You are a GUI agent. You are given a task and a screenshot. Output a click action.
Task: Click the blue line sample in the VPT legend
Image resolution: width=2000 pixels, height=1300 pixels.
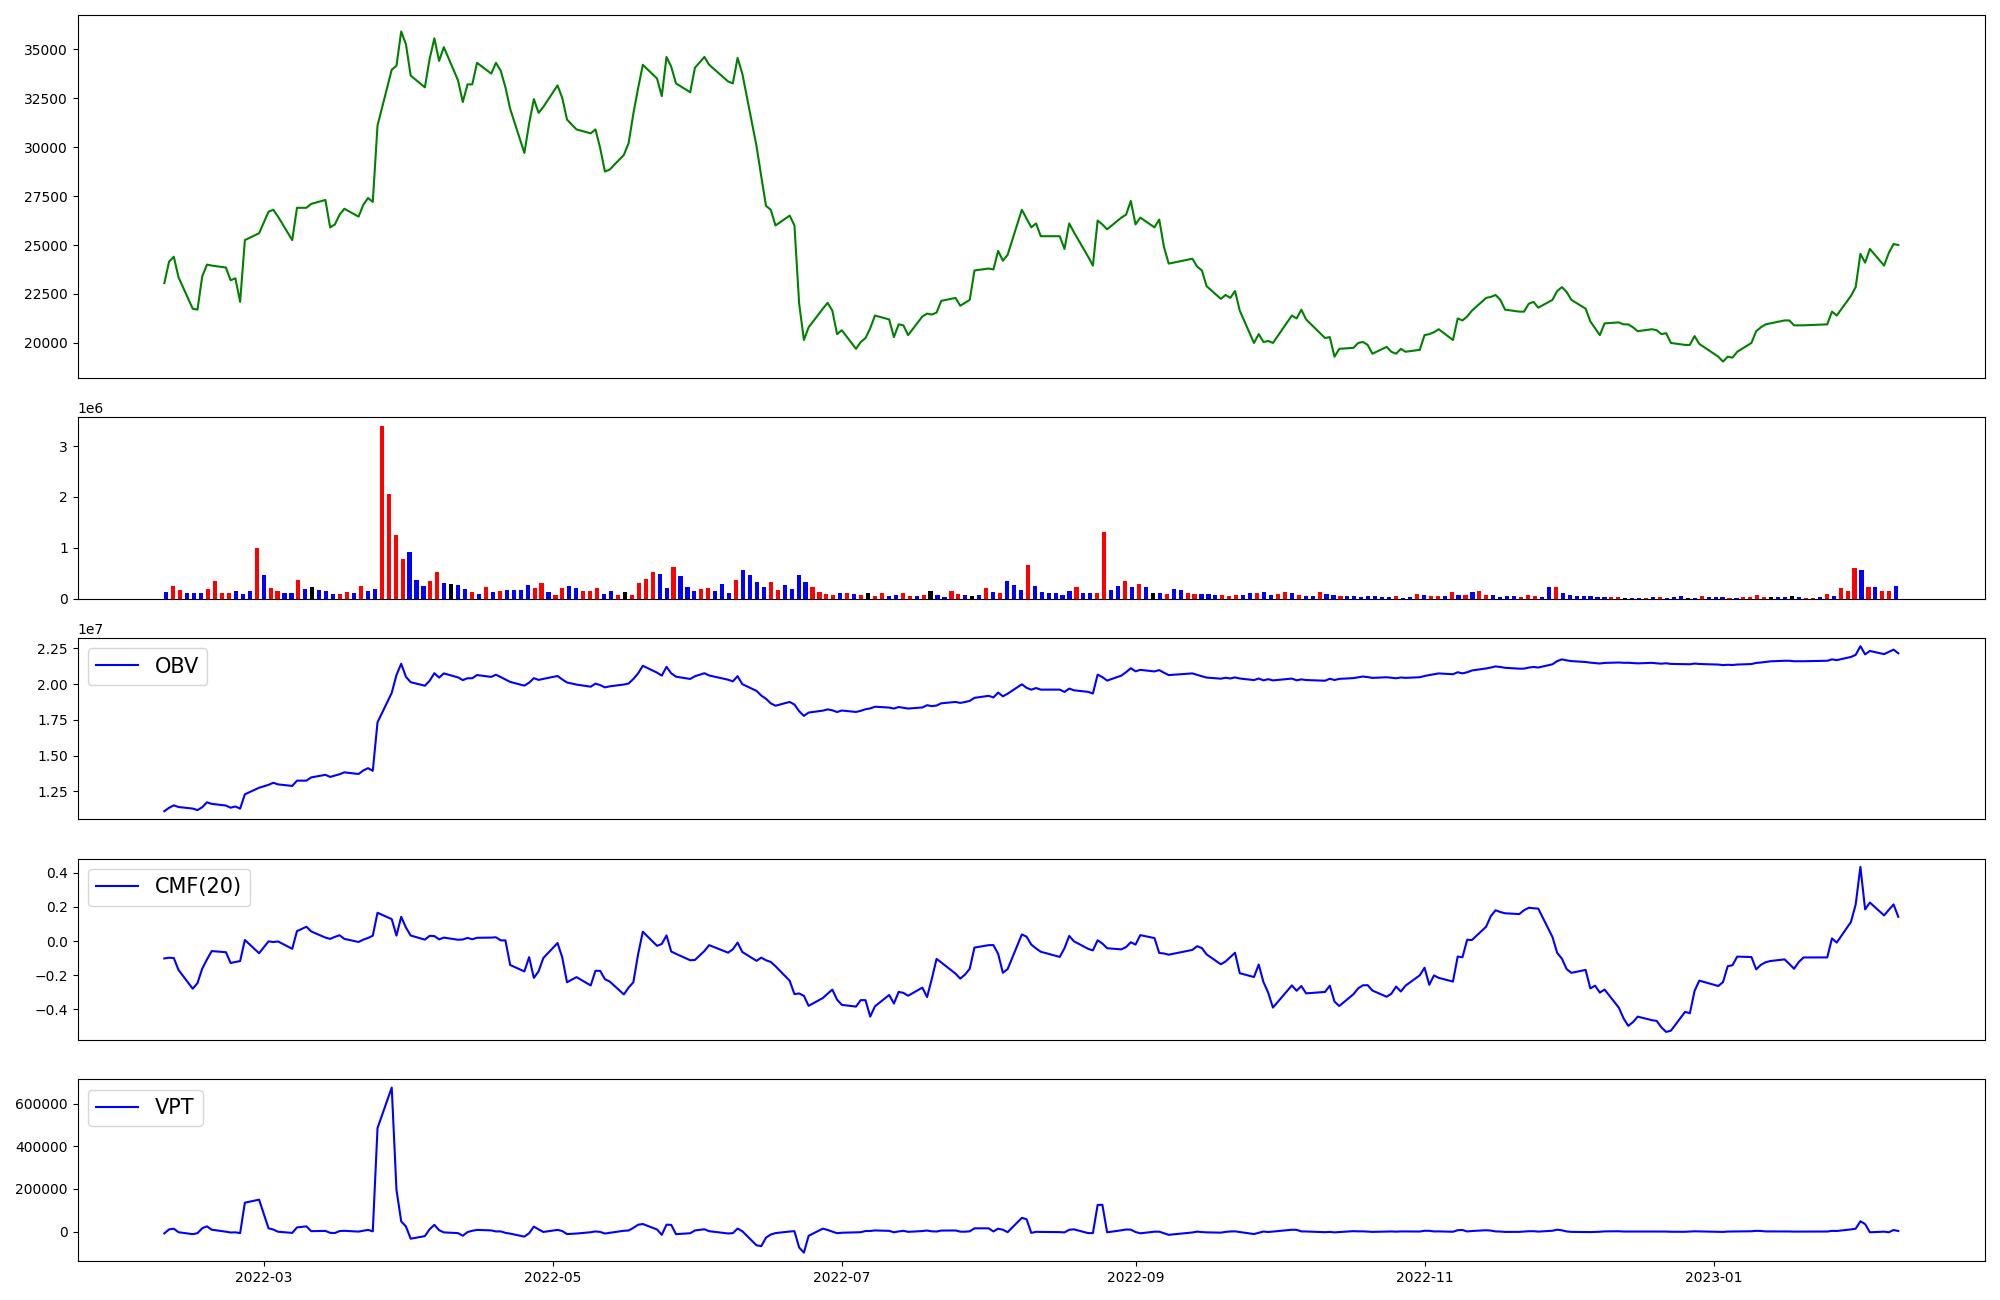pos(118,1108)
